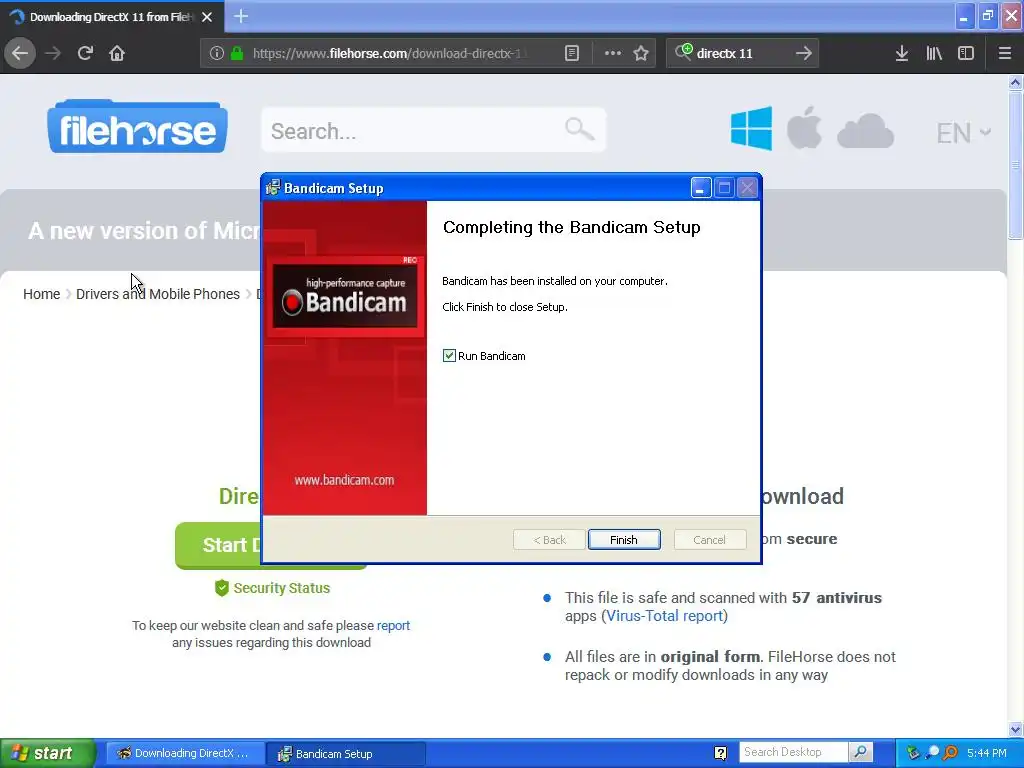Minimize the Firefox browser window
1024x768 pixels.
click(963, 16)
